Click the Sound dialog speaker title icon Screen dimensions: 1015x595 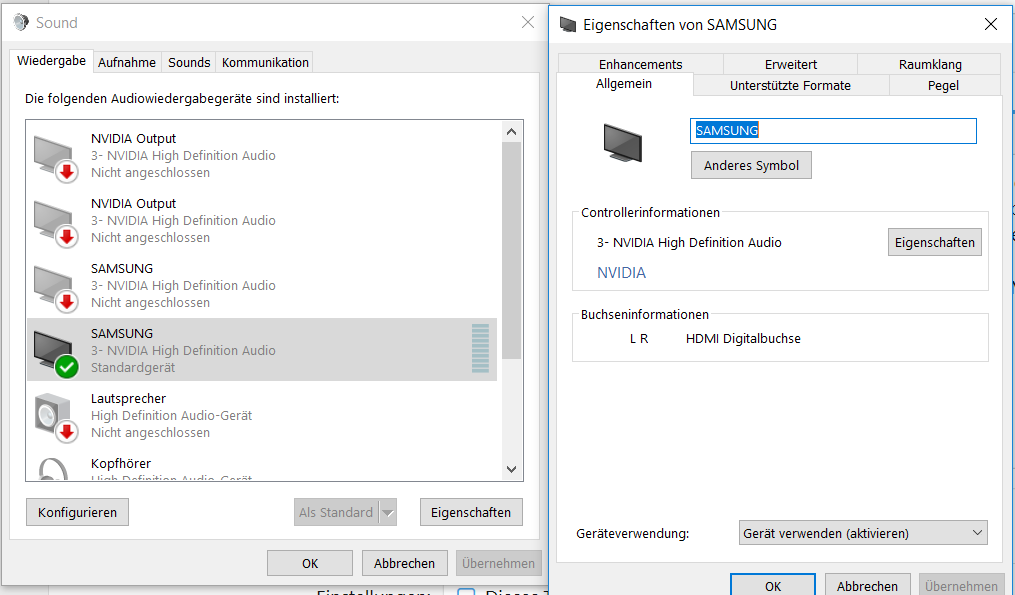[21, 23]
